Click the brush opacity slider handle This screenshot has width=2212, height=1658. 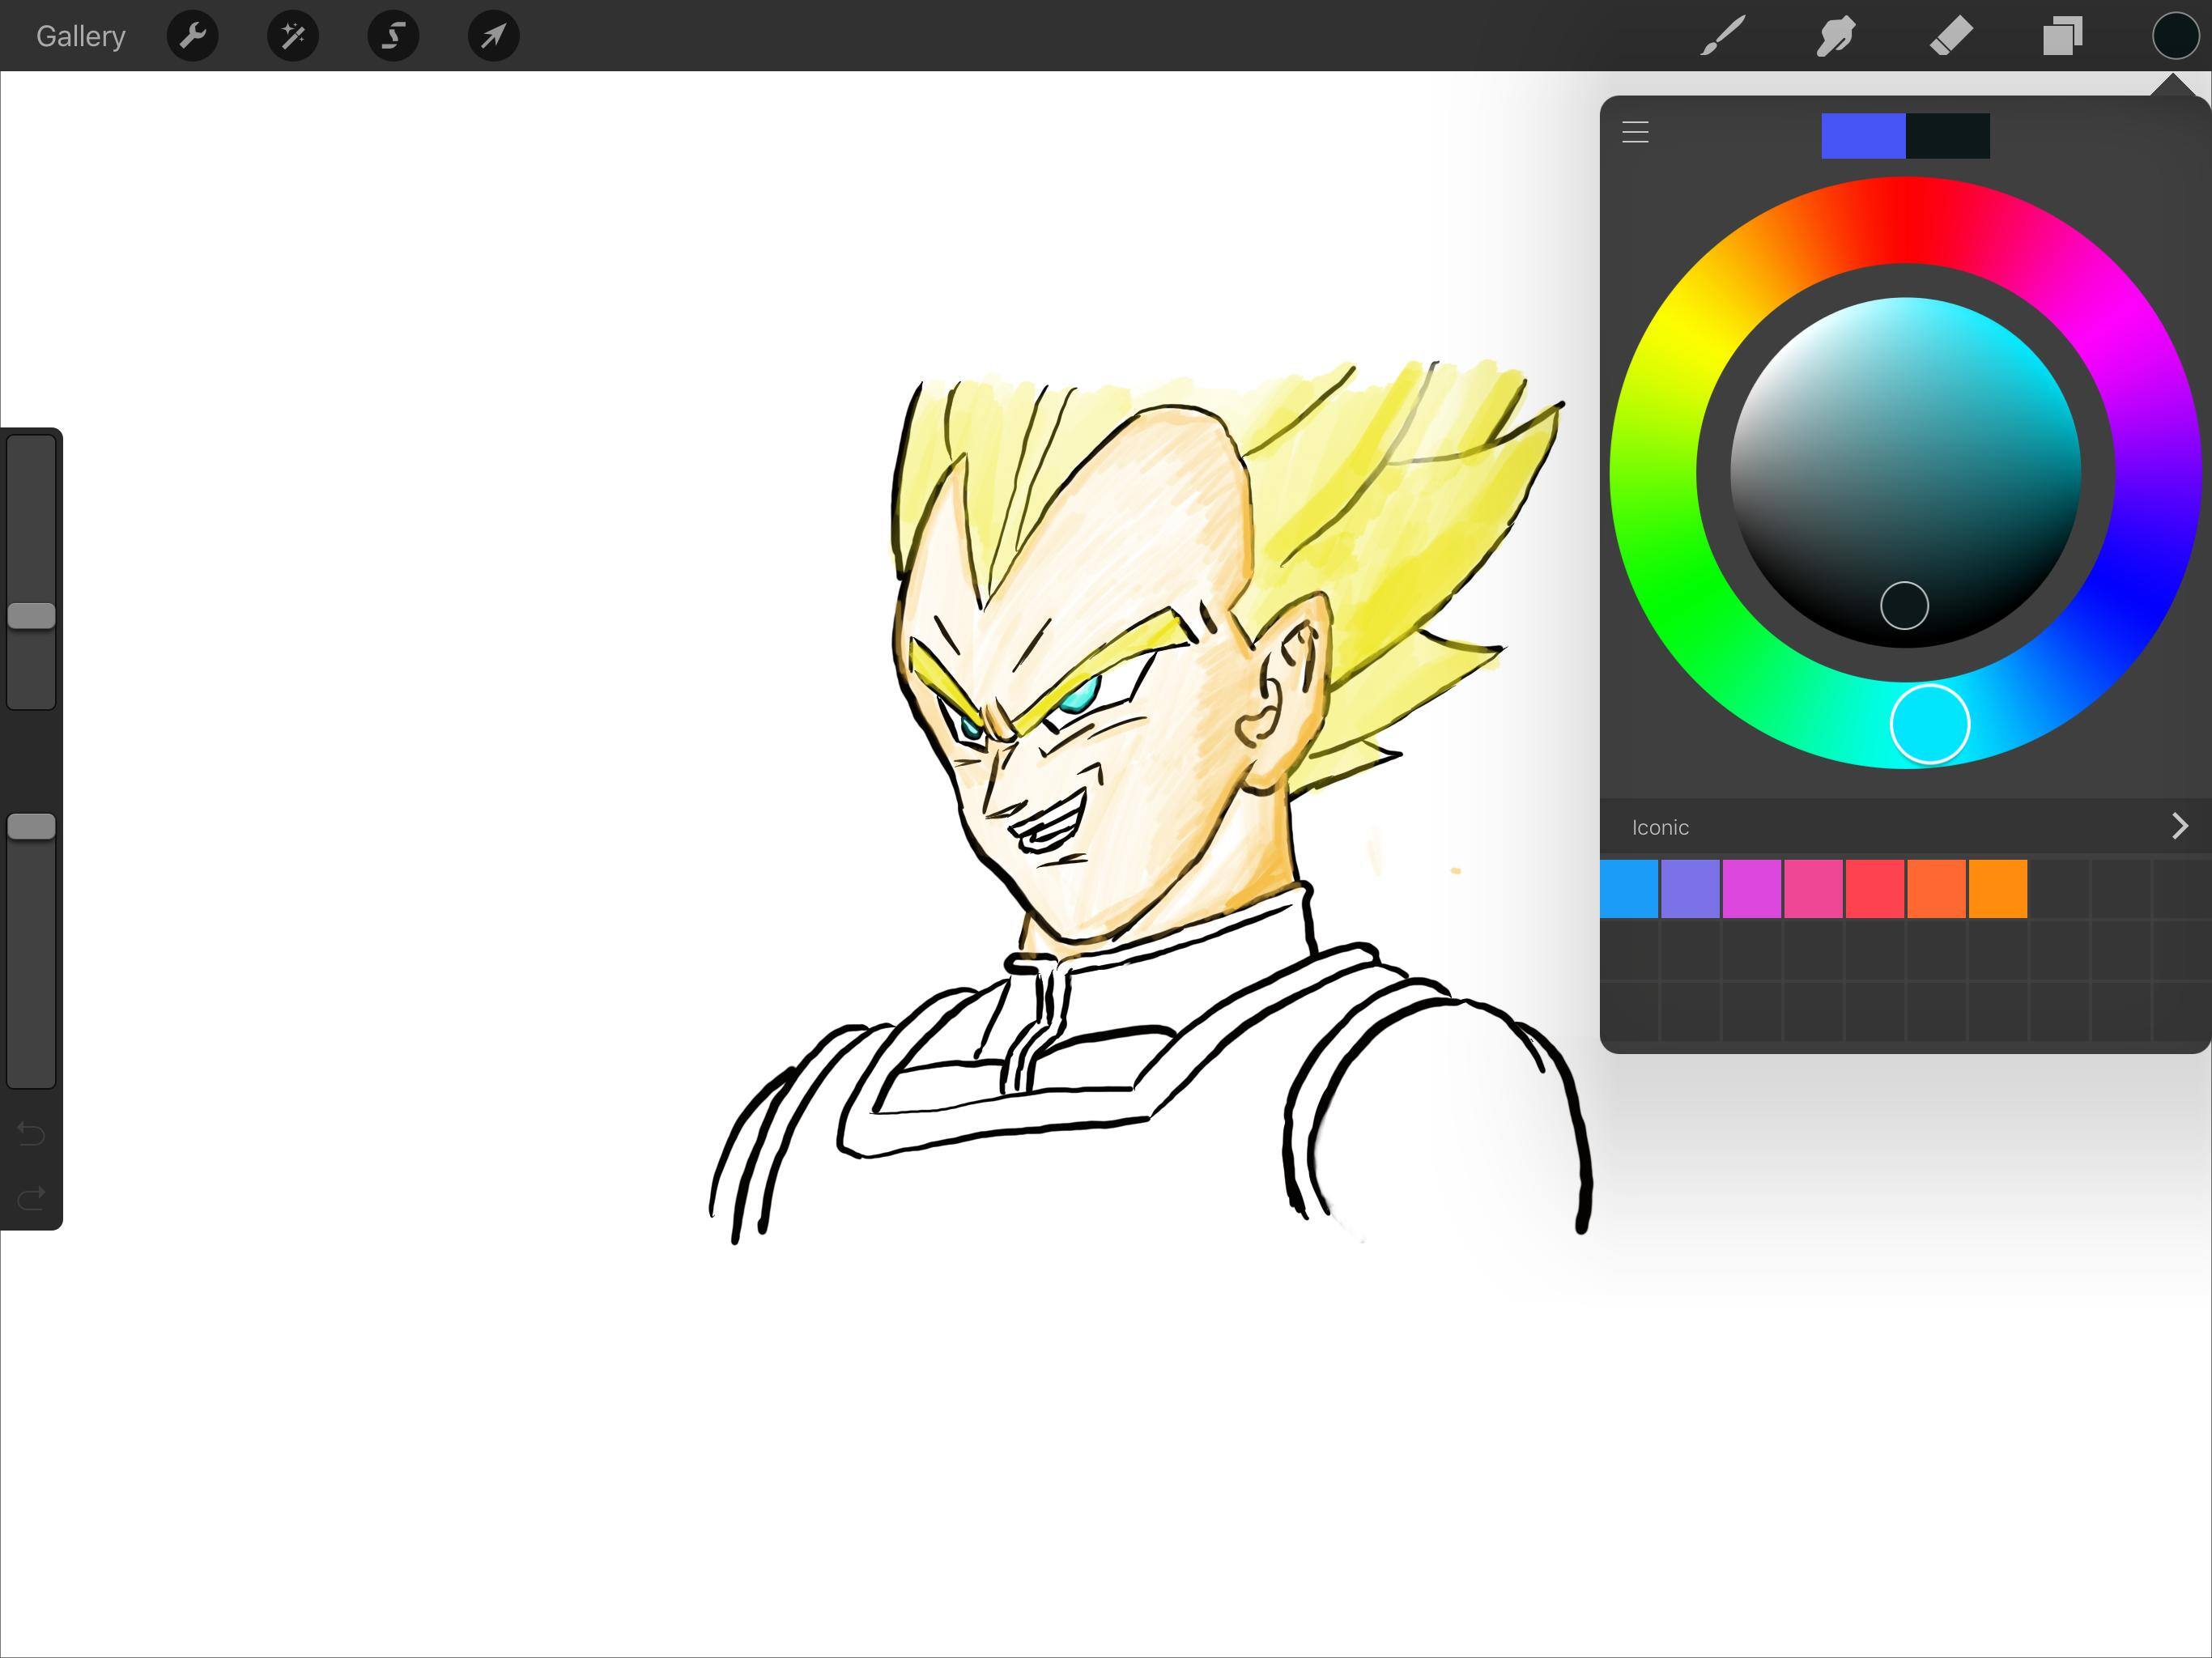[32, 826]
